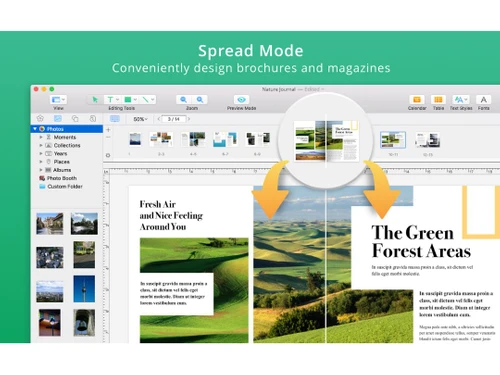
Task: Select the Collections row
Action: [x=67, y=145]
